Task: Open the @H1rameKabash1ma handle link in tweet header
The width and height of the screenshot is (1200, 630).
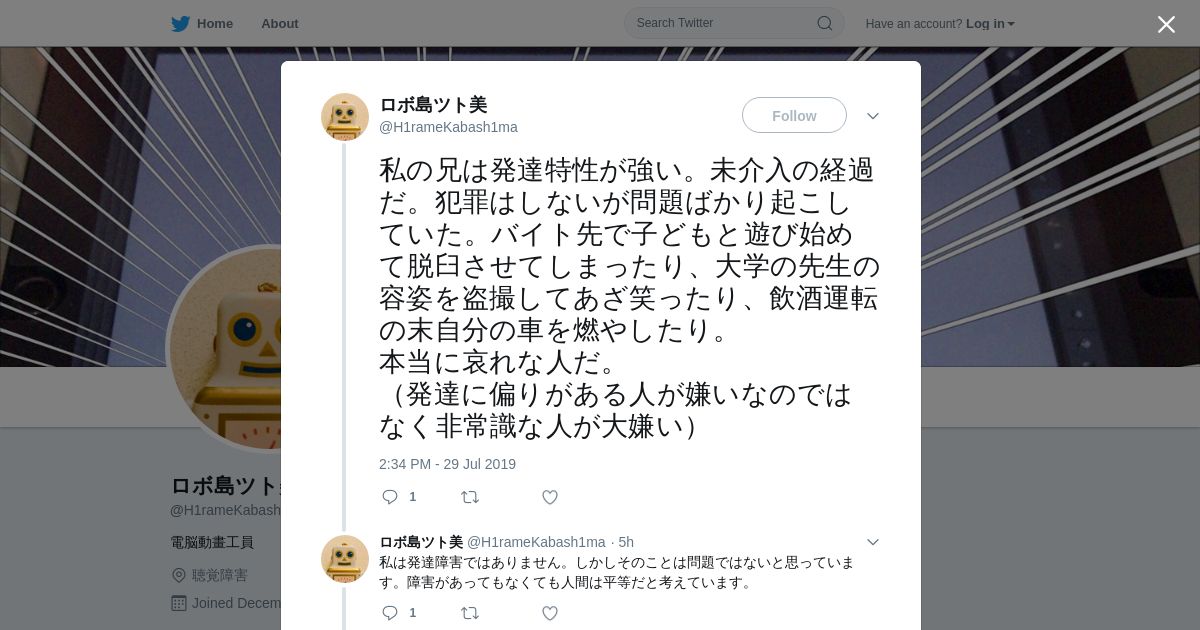Action: pos(448,127)
